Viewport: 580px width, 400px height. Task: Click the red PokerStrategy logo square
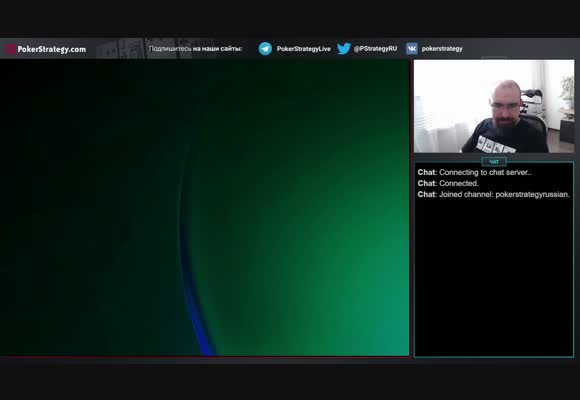tap(10, 49)
